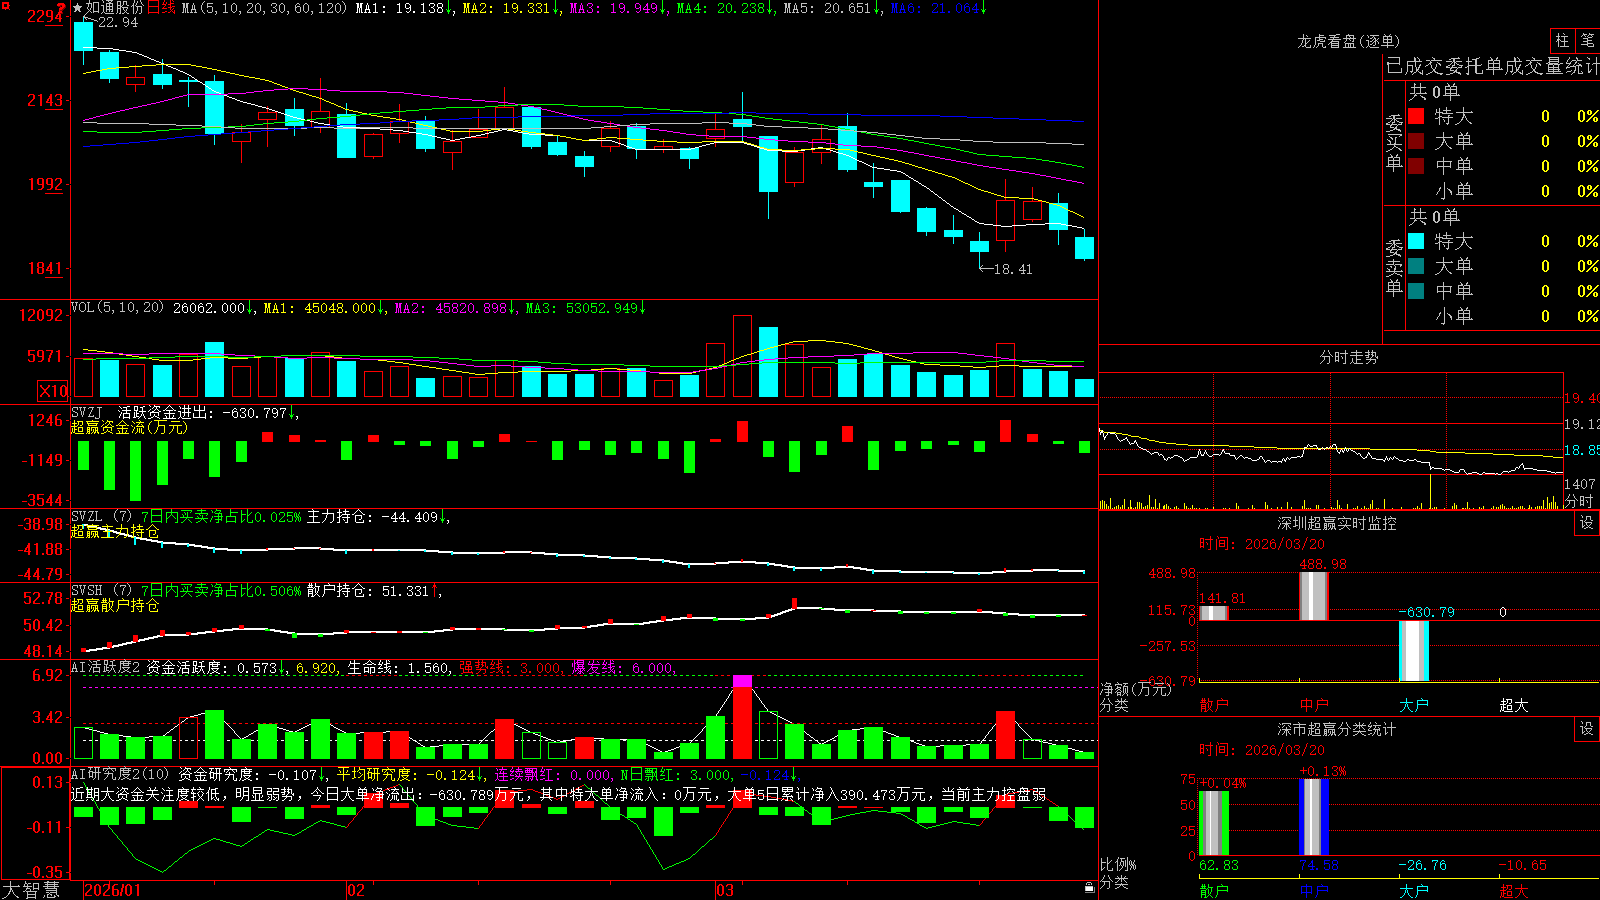Click the 超赢资金流(万元) label
This screenshot has height=900, width=1600.
pos(129,427)
